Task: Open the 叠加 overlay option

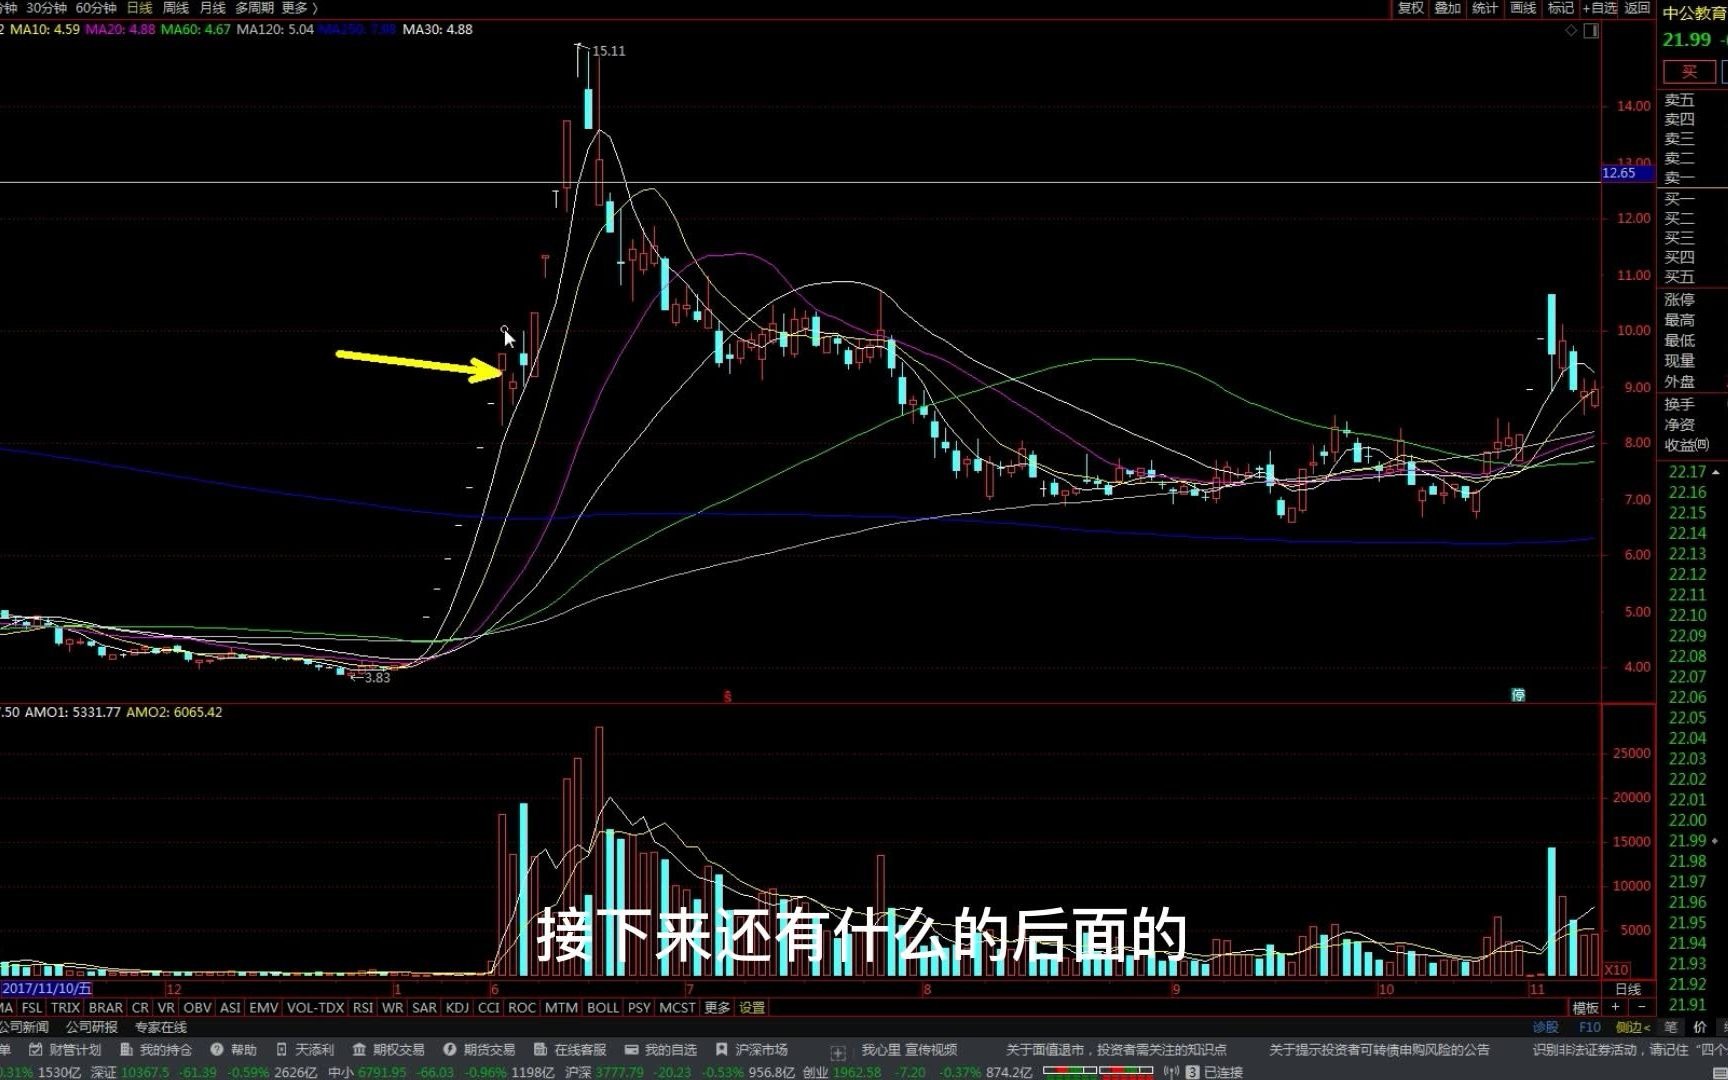Action: click(1447, 8)
